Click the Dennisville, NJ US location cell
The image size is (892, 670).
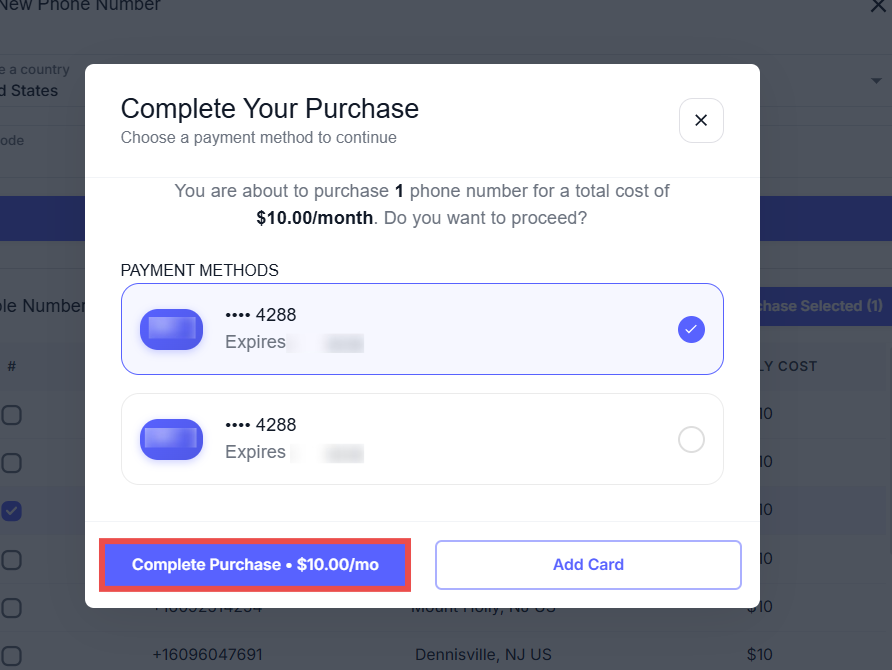click(x=483, y=655)
